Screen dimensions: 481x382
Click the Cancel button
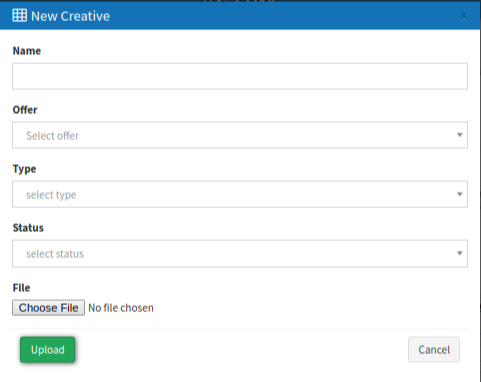coord(434,350)
